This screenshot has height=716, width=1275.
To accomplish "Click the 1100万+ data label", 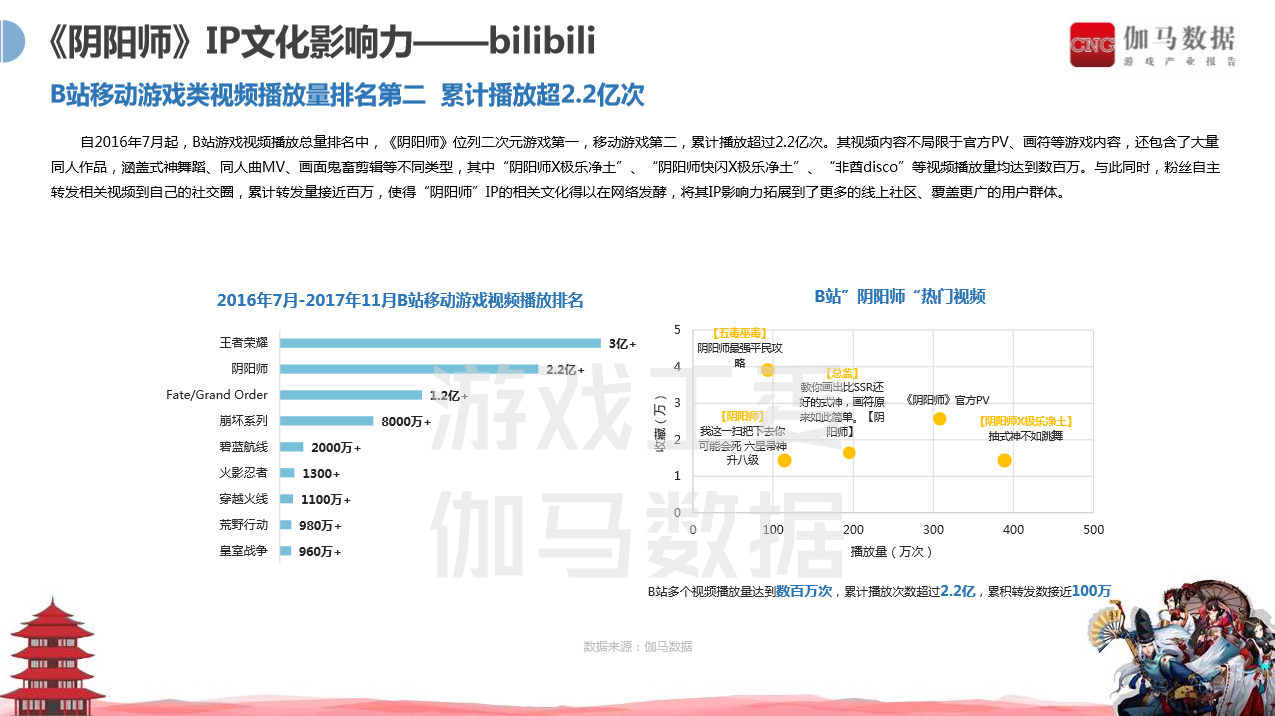I will coord(325,500).
